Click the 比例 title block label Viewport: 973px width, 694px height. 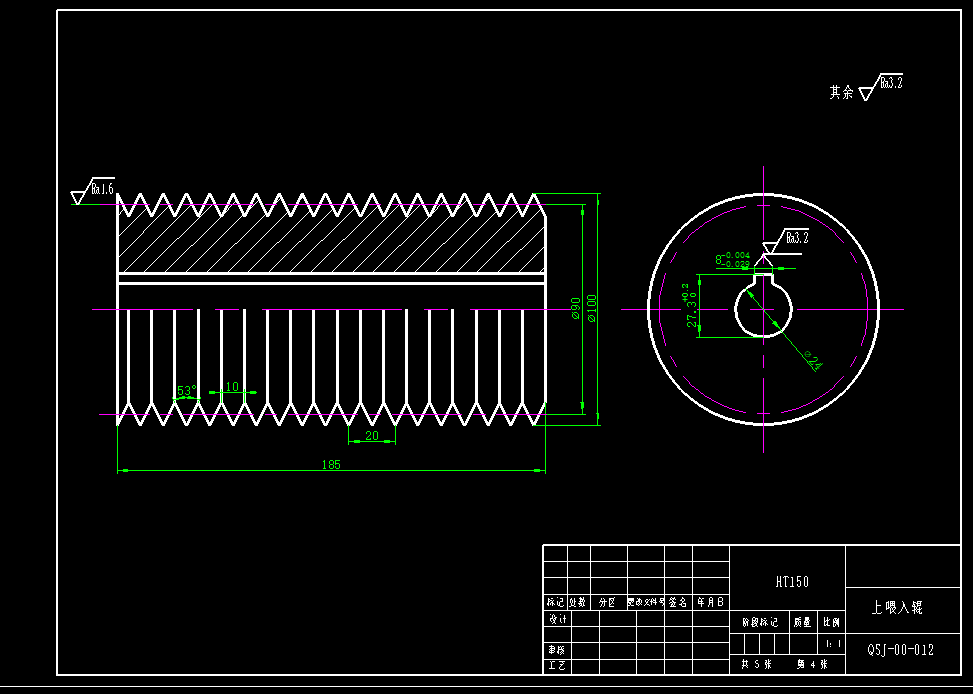click(832, 622)
